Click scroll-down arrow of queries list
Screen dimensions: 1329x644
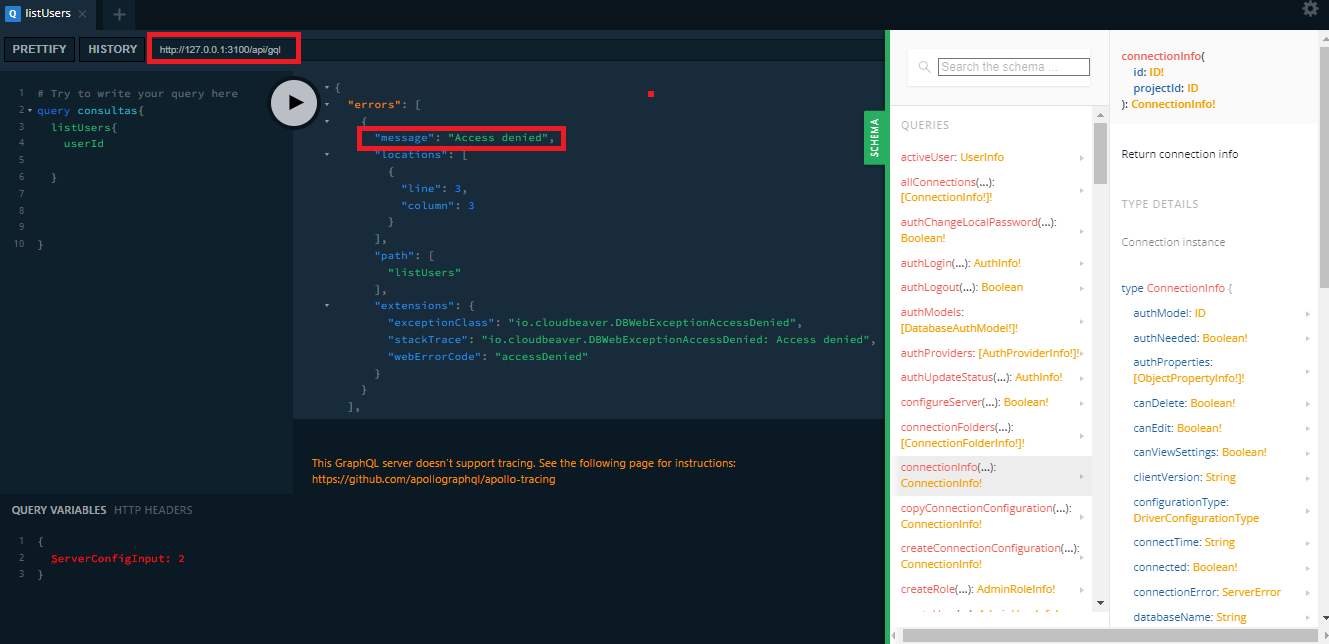[1100, 603]
